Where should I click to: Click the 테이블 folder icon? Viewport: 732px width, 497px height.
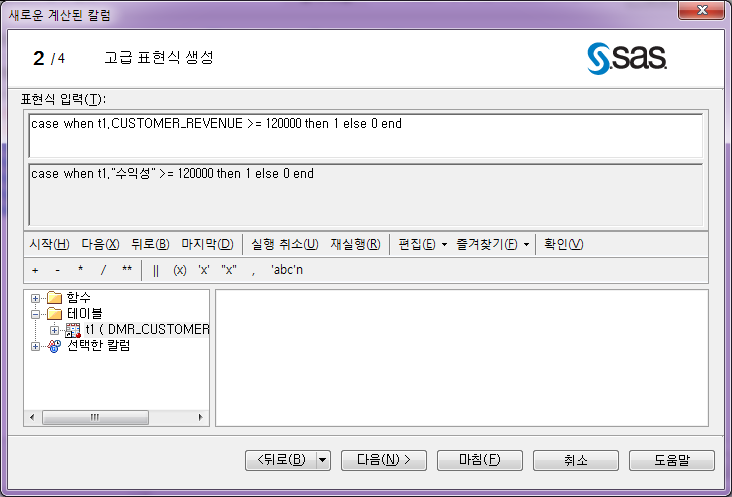pyautogui.click(x=55, y=314)
